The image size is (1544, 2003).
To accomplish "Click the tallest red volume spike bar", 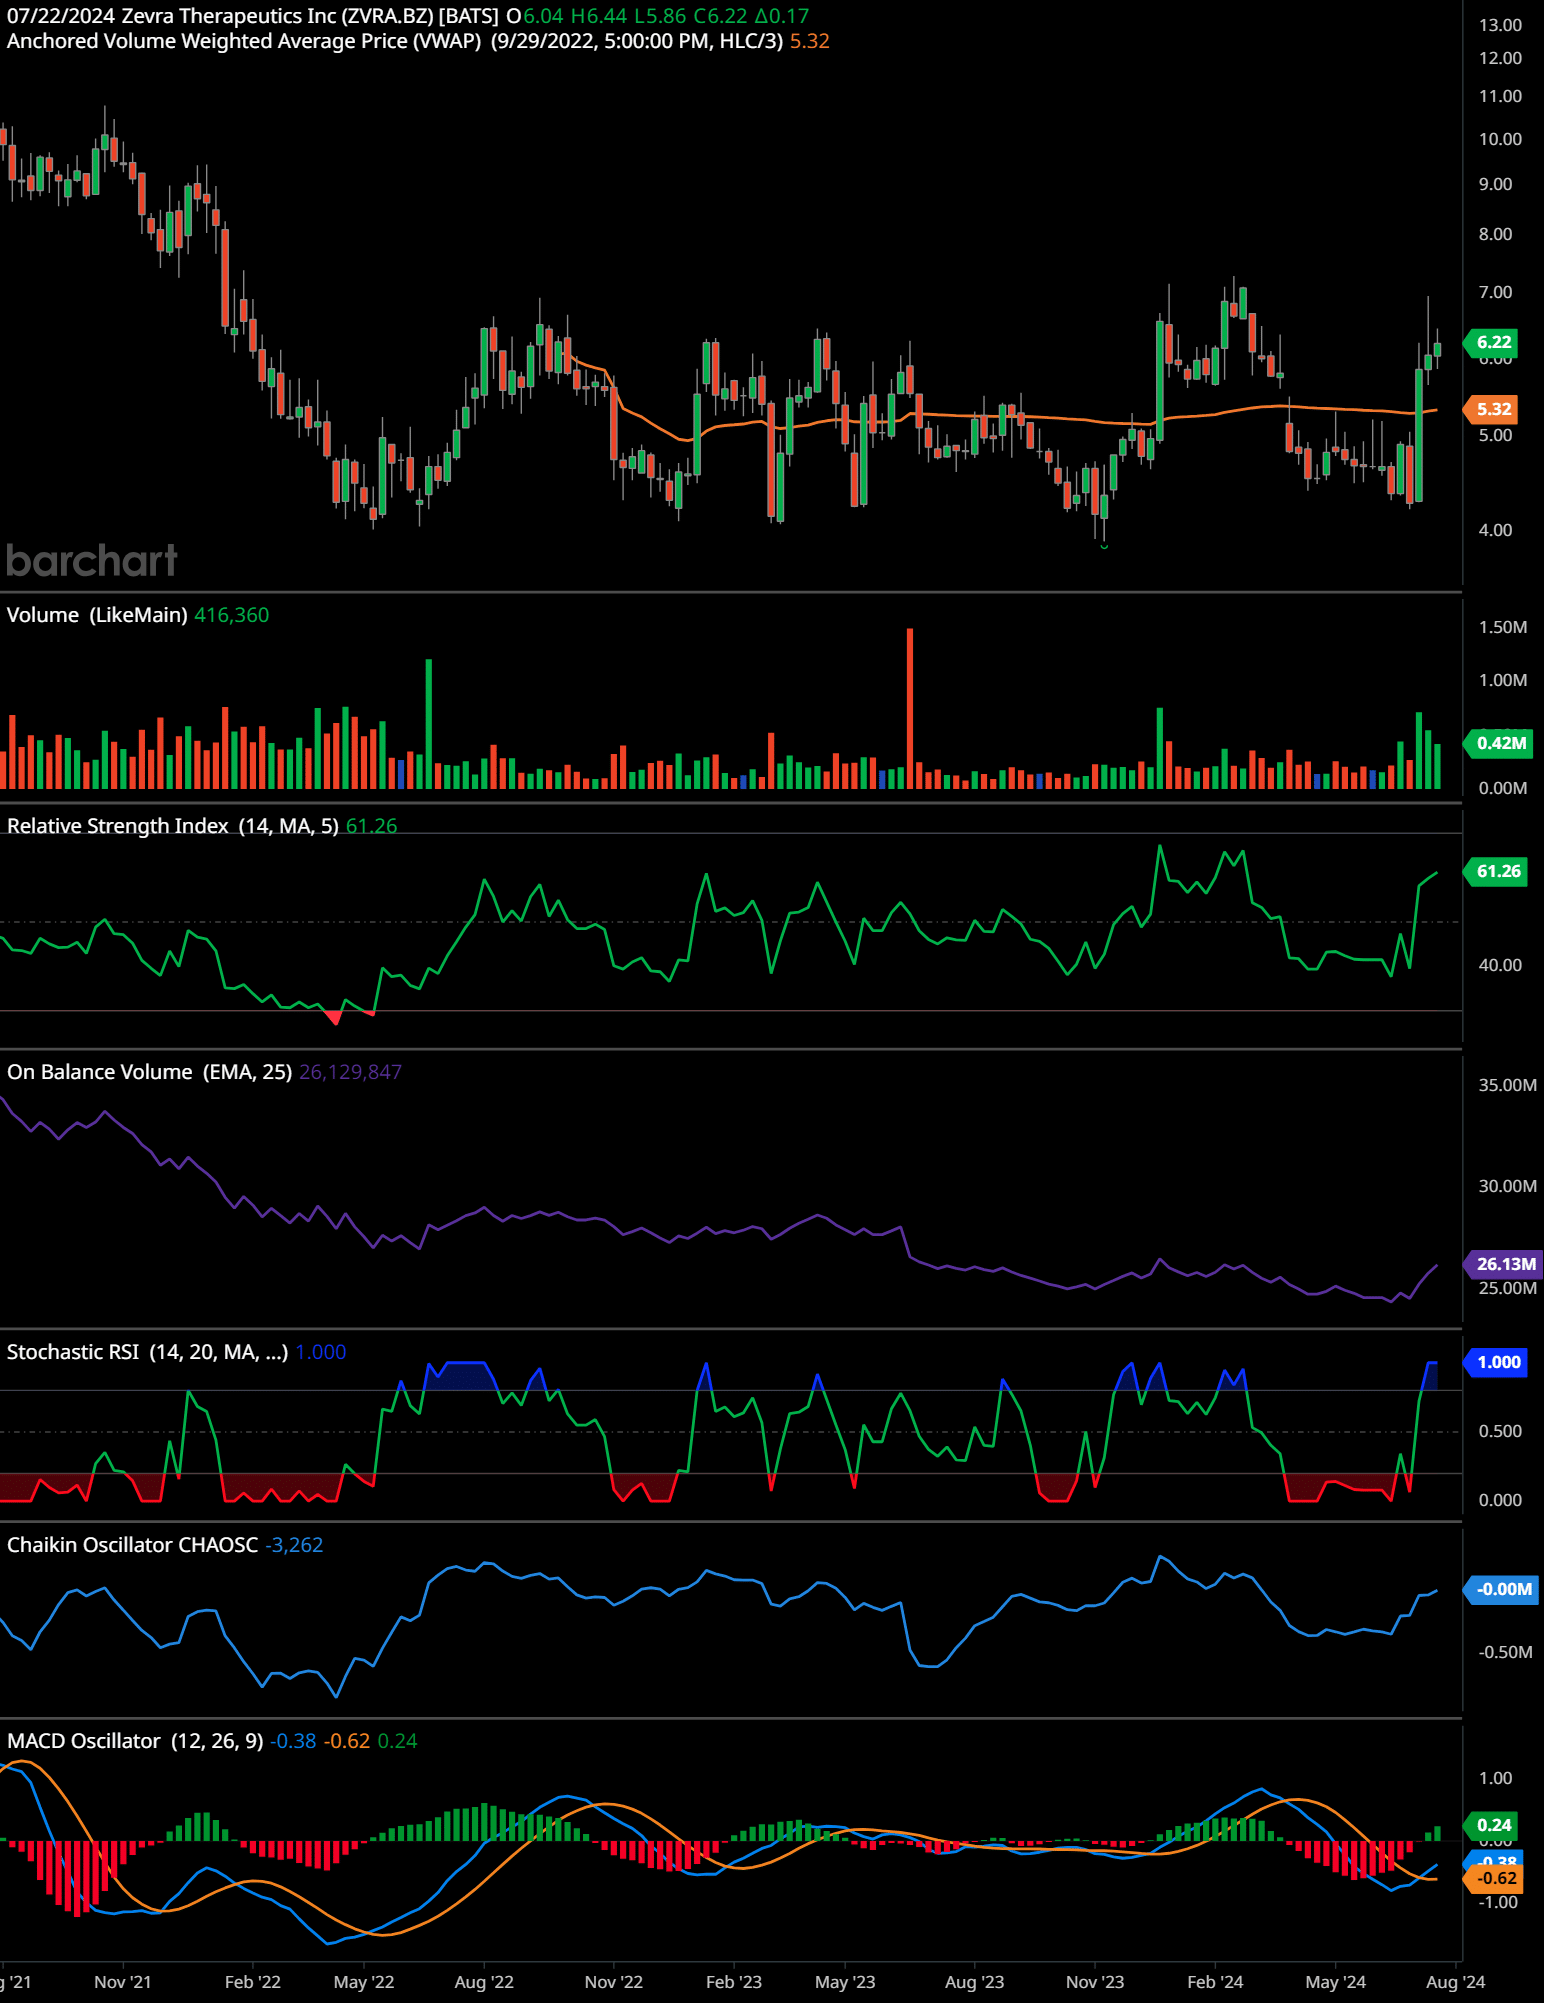I will [x=910, y=708].
